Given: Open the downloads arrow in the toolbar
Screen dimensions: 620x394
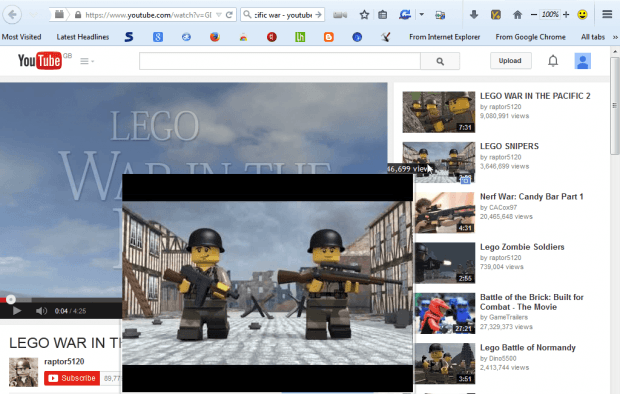Looking at the screenshot, I should [474, 15].
